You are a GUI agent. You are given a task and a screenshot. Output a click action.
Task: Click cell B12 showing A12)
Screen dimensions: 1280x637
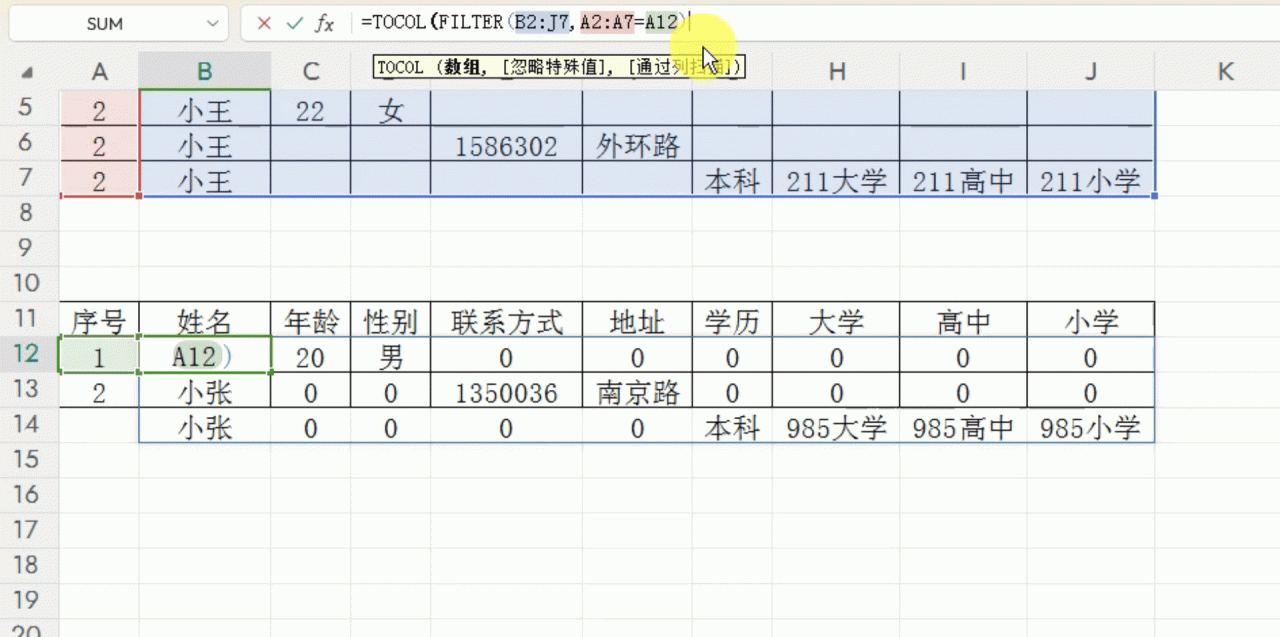pos(204,356)
